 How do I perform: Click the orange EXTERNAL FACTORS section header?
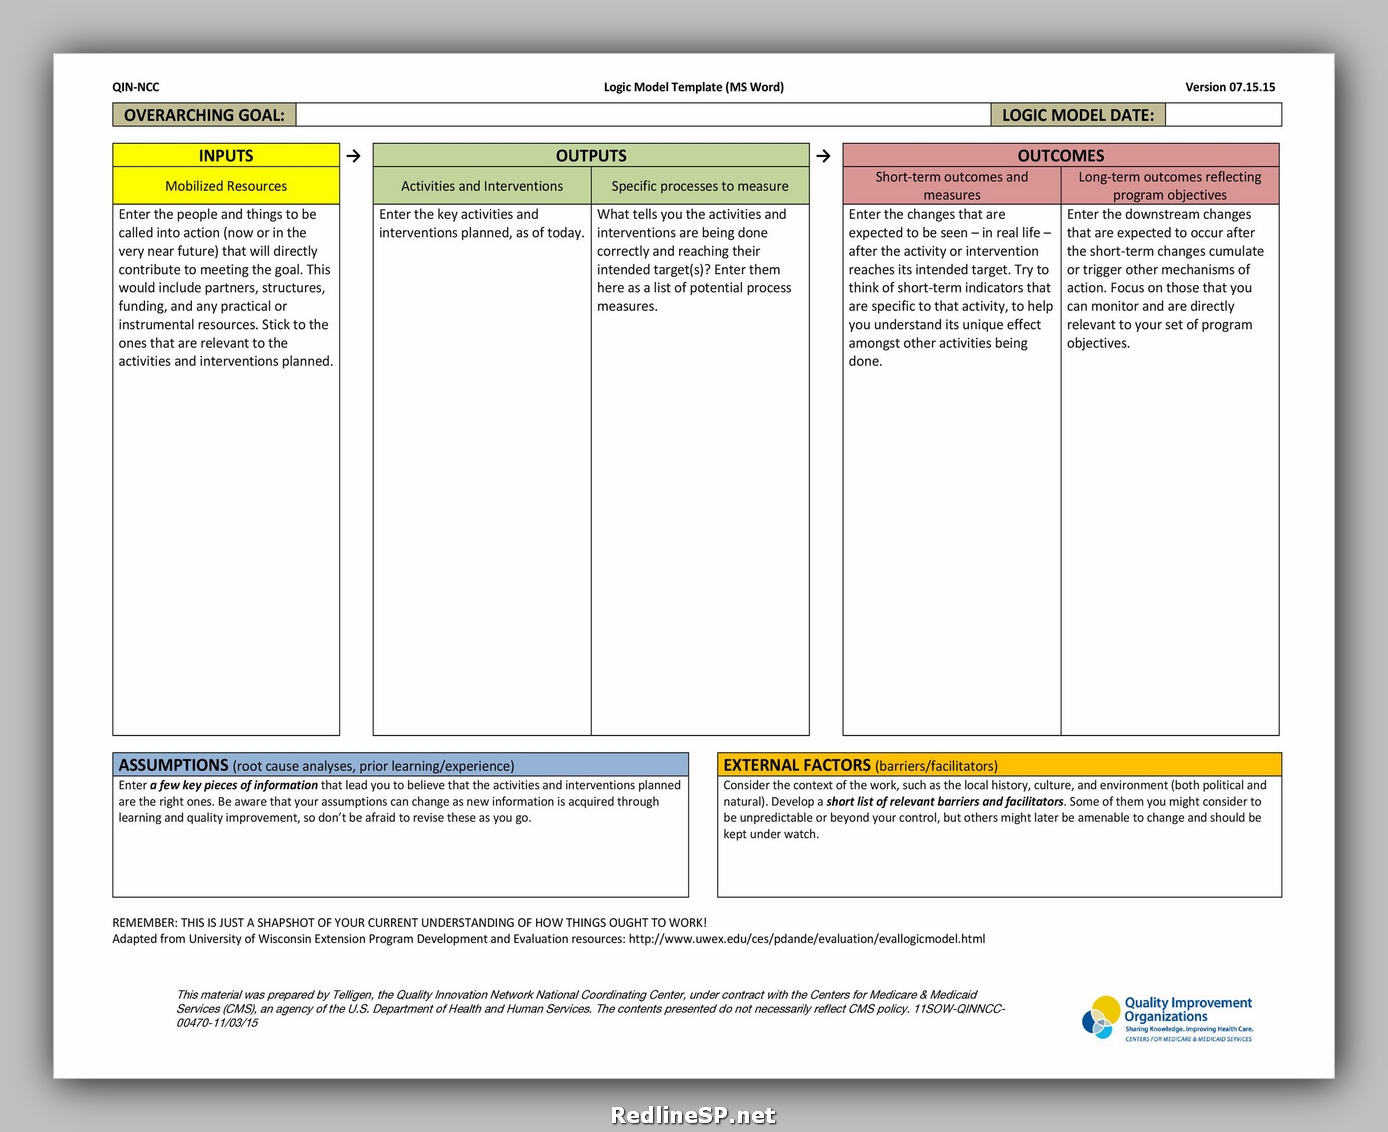999,765
